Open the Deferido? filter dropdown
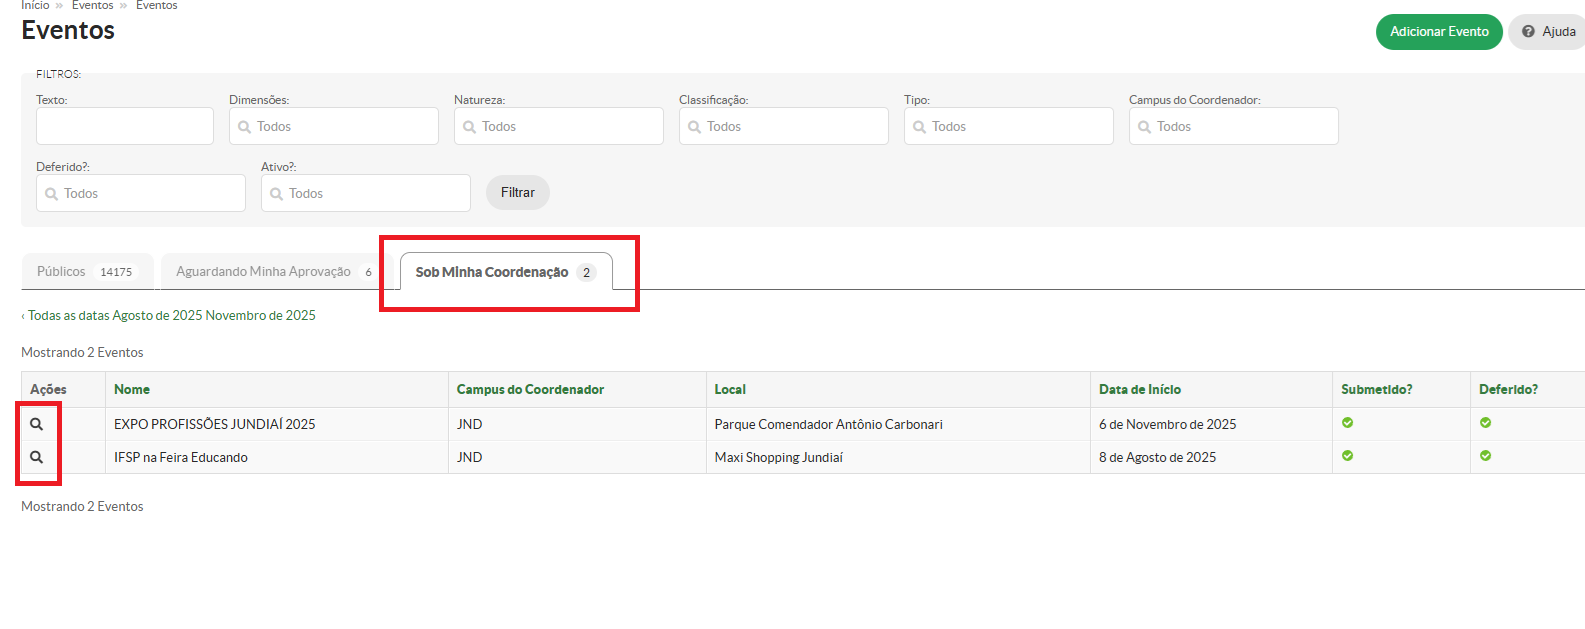The width and height of the screenshot is (1585, 629). pos(140,193)
